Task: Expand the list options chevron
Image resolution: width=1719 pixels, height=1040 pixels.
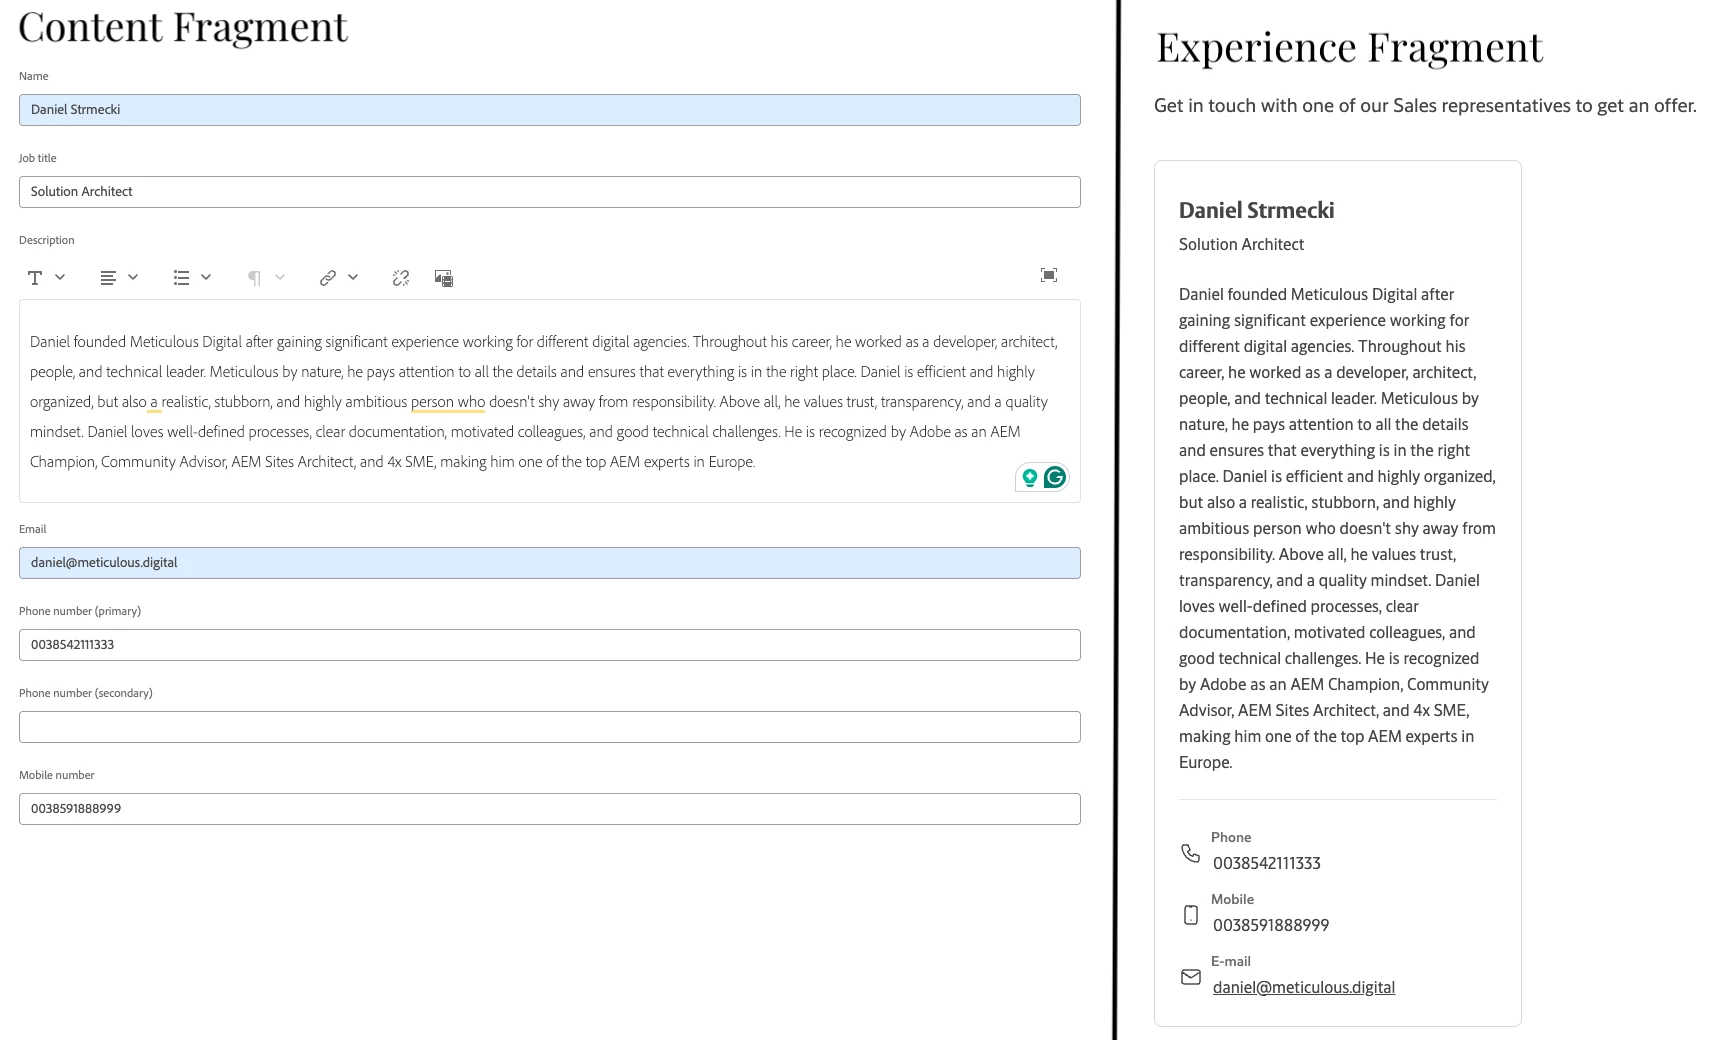Action: pos(206,277)
